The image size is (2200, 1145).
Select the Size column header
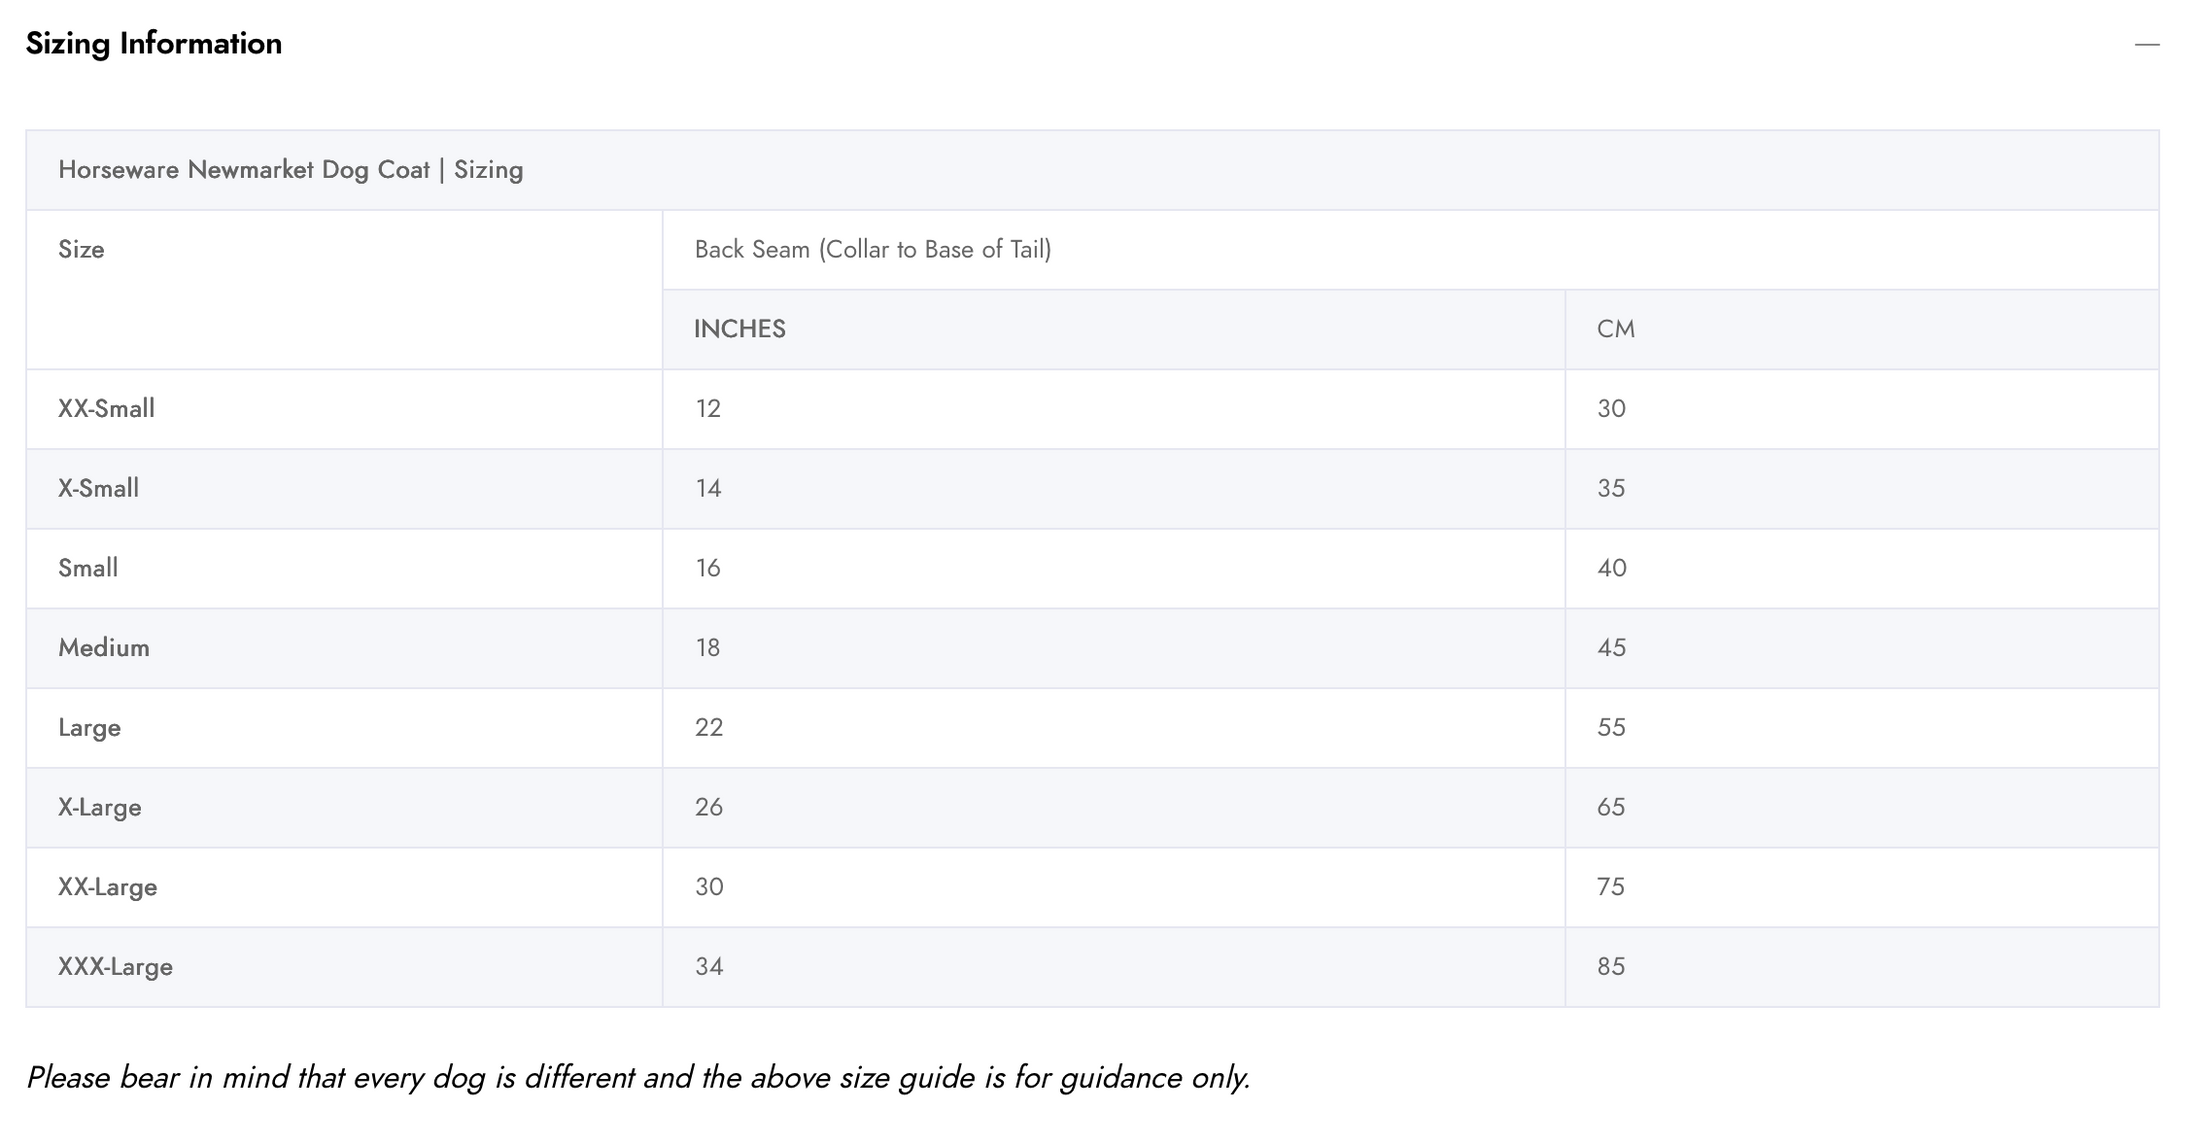pos(81,250)
